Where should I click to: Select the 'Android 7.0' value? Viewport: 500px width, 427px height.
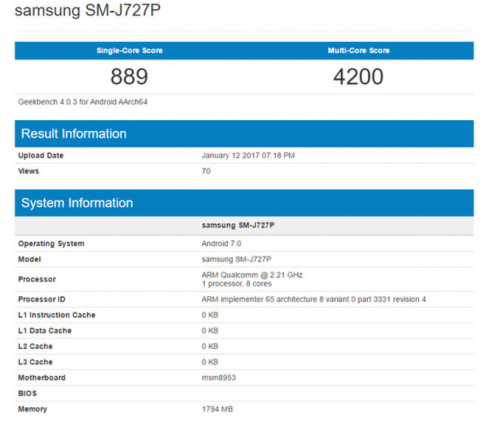[x=221, y=244]
